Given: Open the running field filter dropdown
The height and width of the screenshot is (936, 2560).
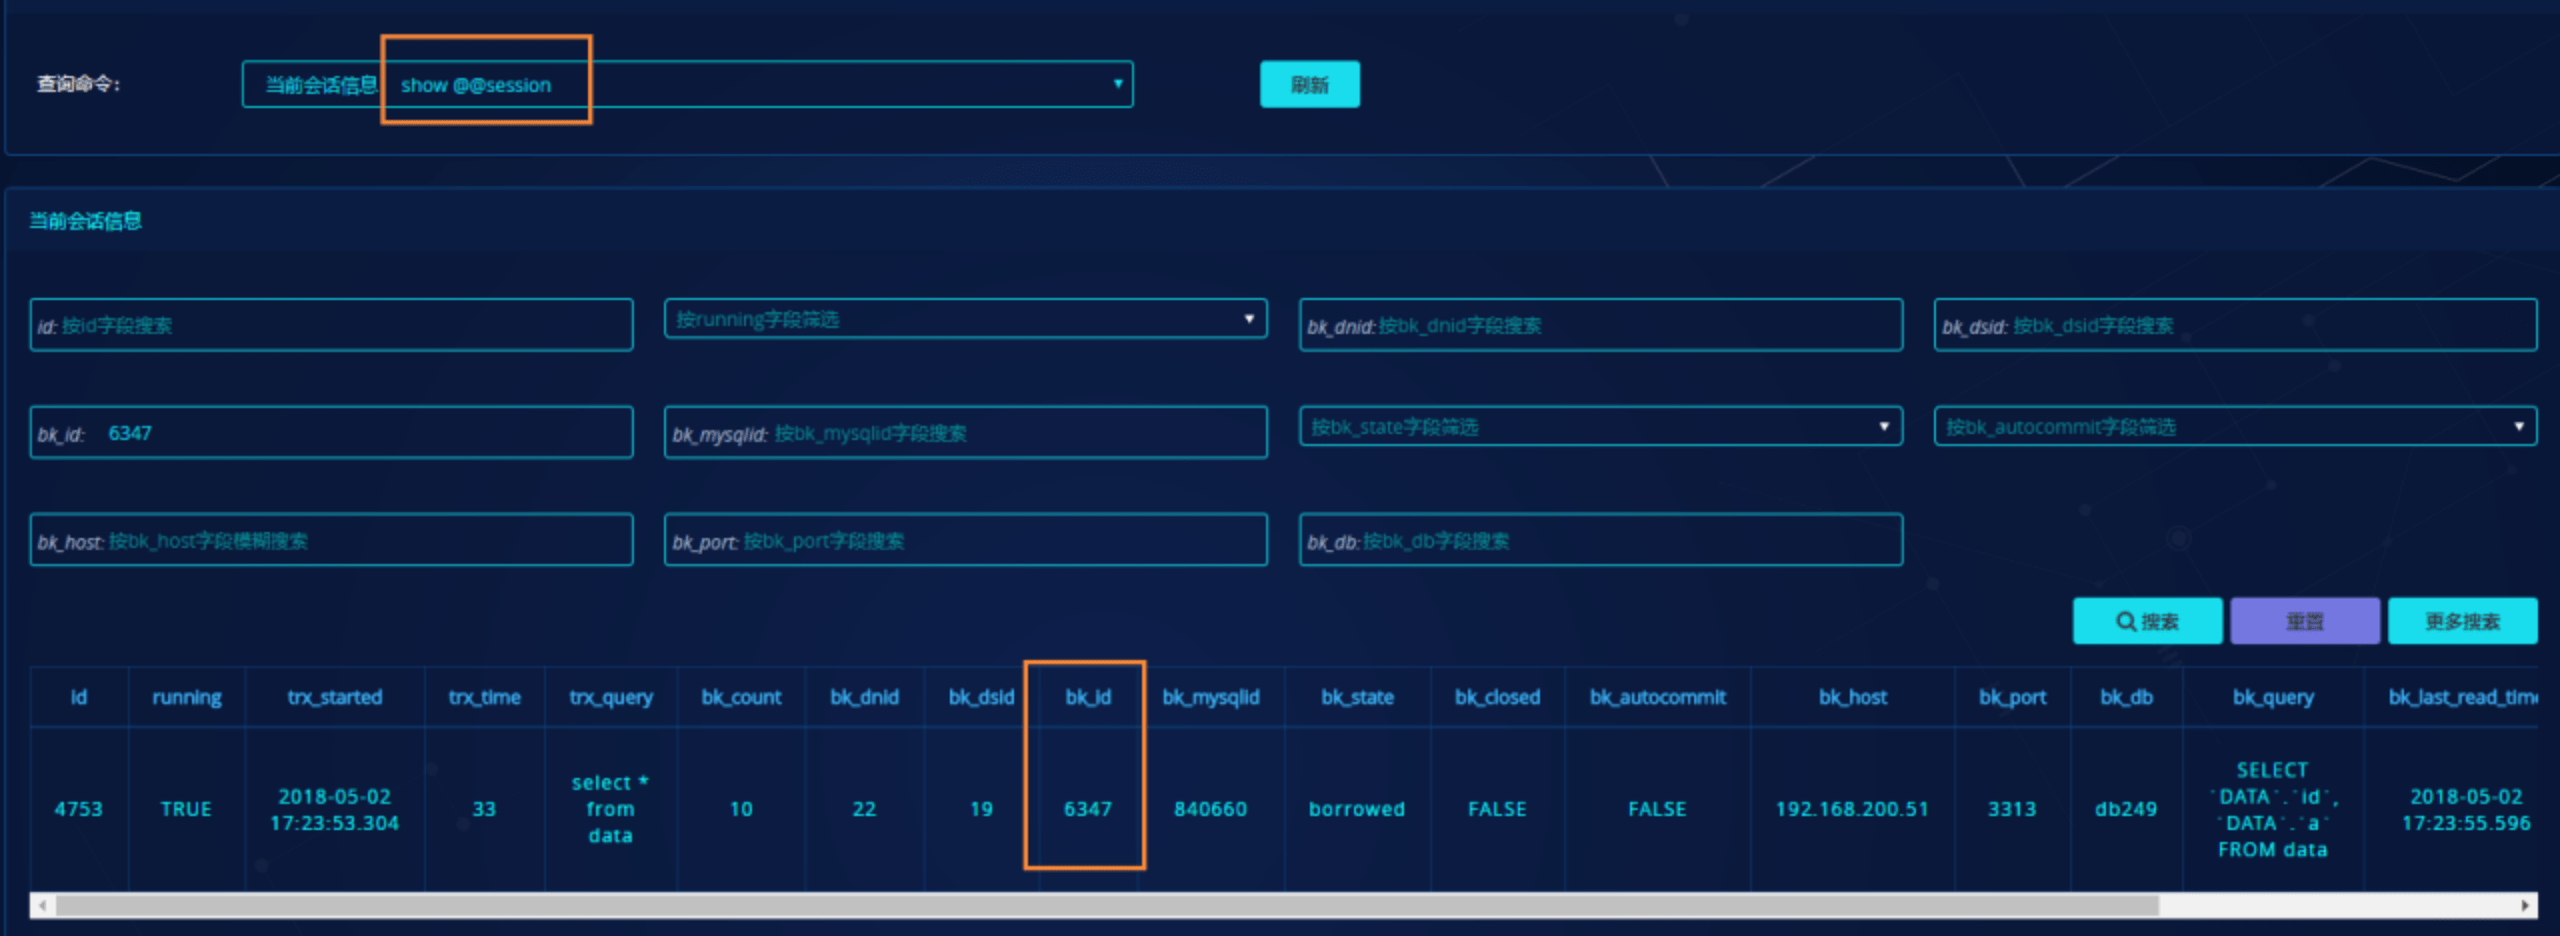Looking at the screenshot, I should pyautogui.click(x=965, y=319).
